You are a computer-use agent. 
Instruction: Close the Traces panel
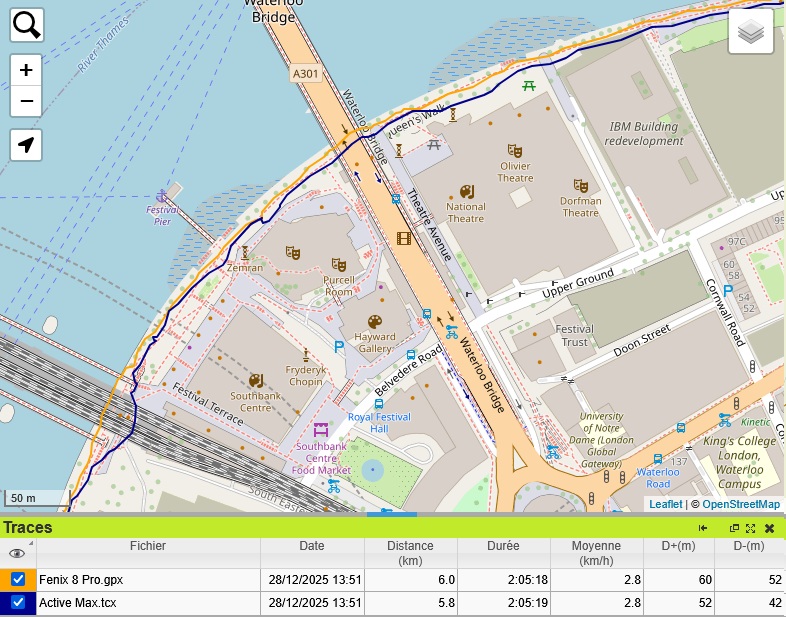pos(769,528)
